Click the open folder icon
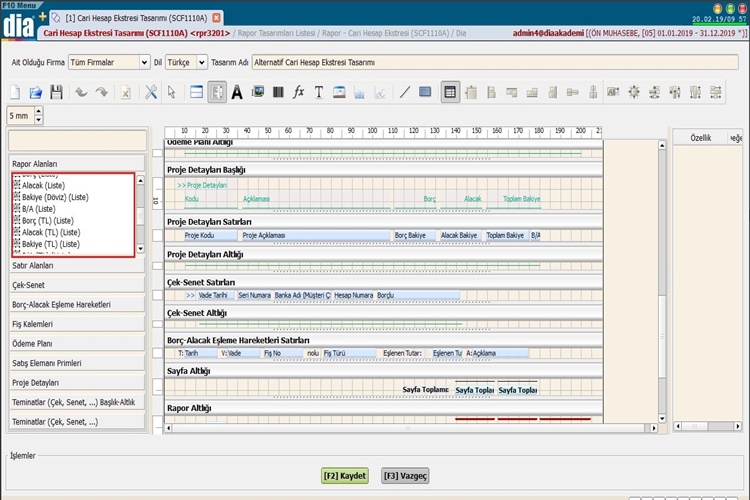This screenshot has height=500, width=750. (x=36, y=92)
